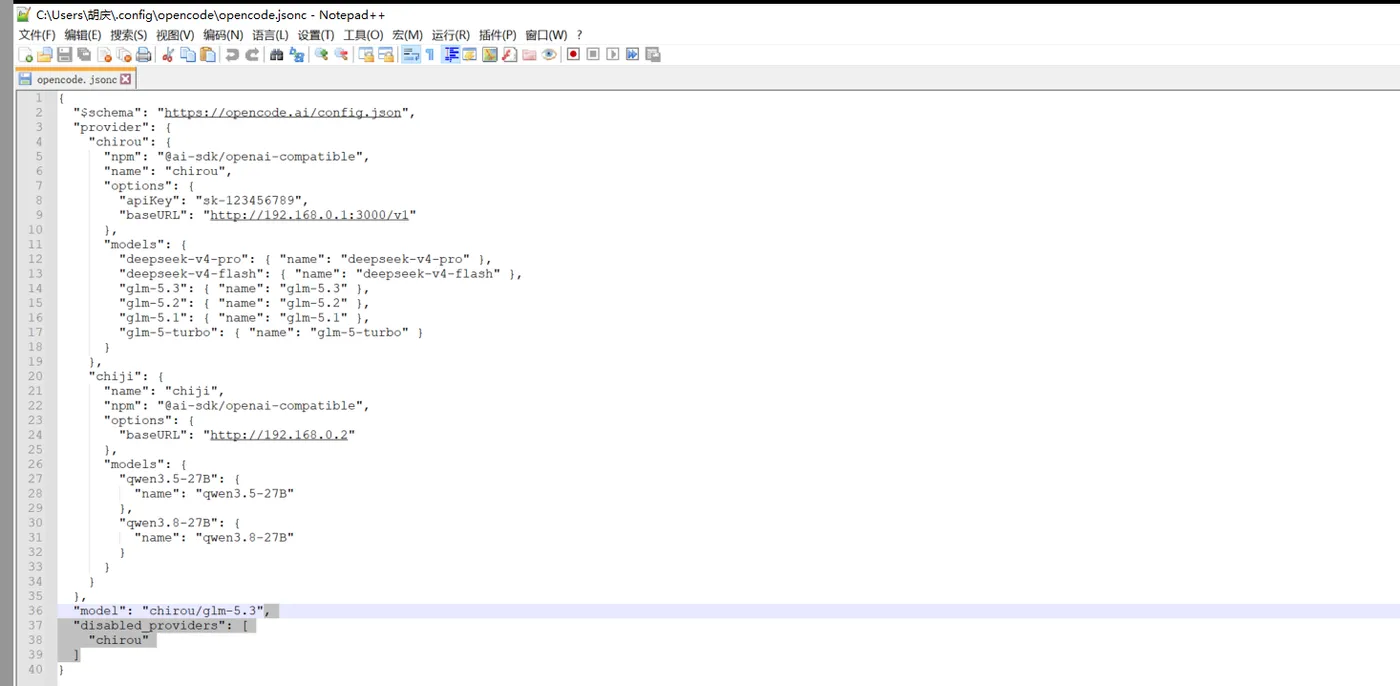Click the "@ai-sdk/openai-compatible" value on line 5
This screenshot has height=686, width=1400.
(263, 156)
